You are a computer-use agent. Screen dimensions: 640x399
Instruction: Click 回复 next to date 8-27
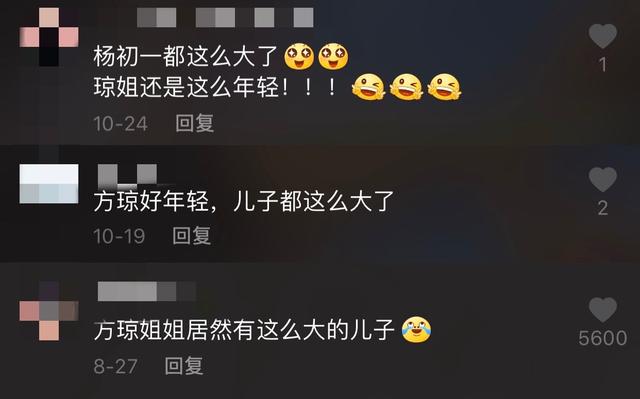tap(184, 366)
